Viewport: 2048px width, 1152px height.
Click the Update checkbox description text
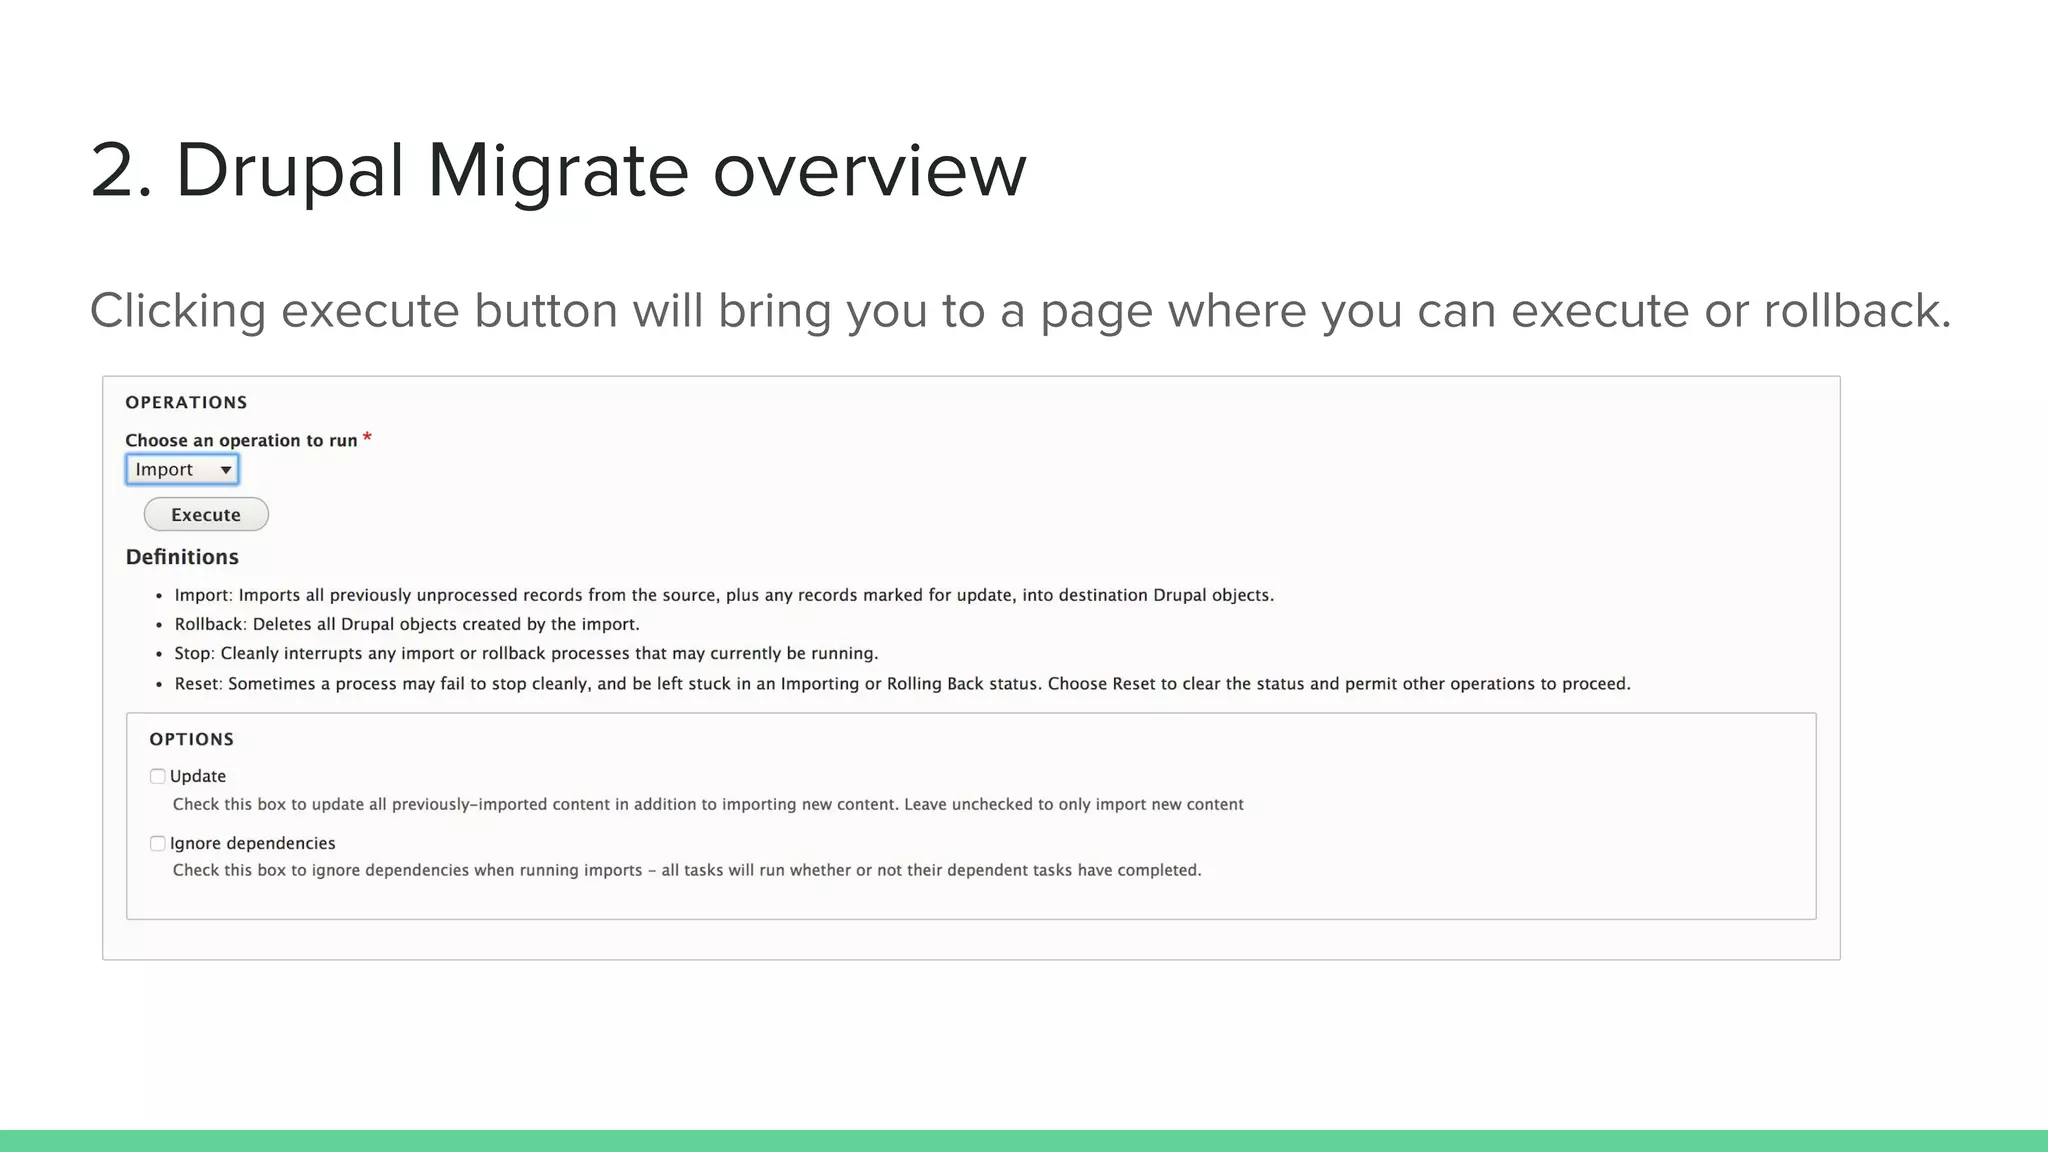707,804
